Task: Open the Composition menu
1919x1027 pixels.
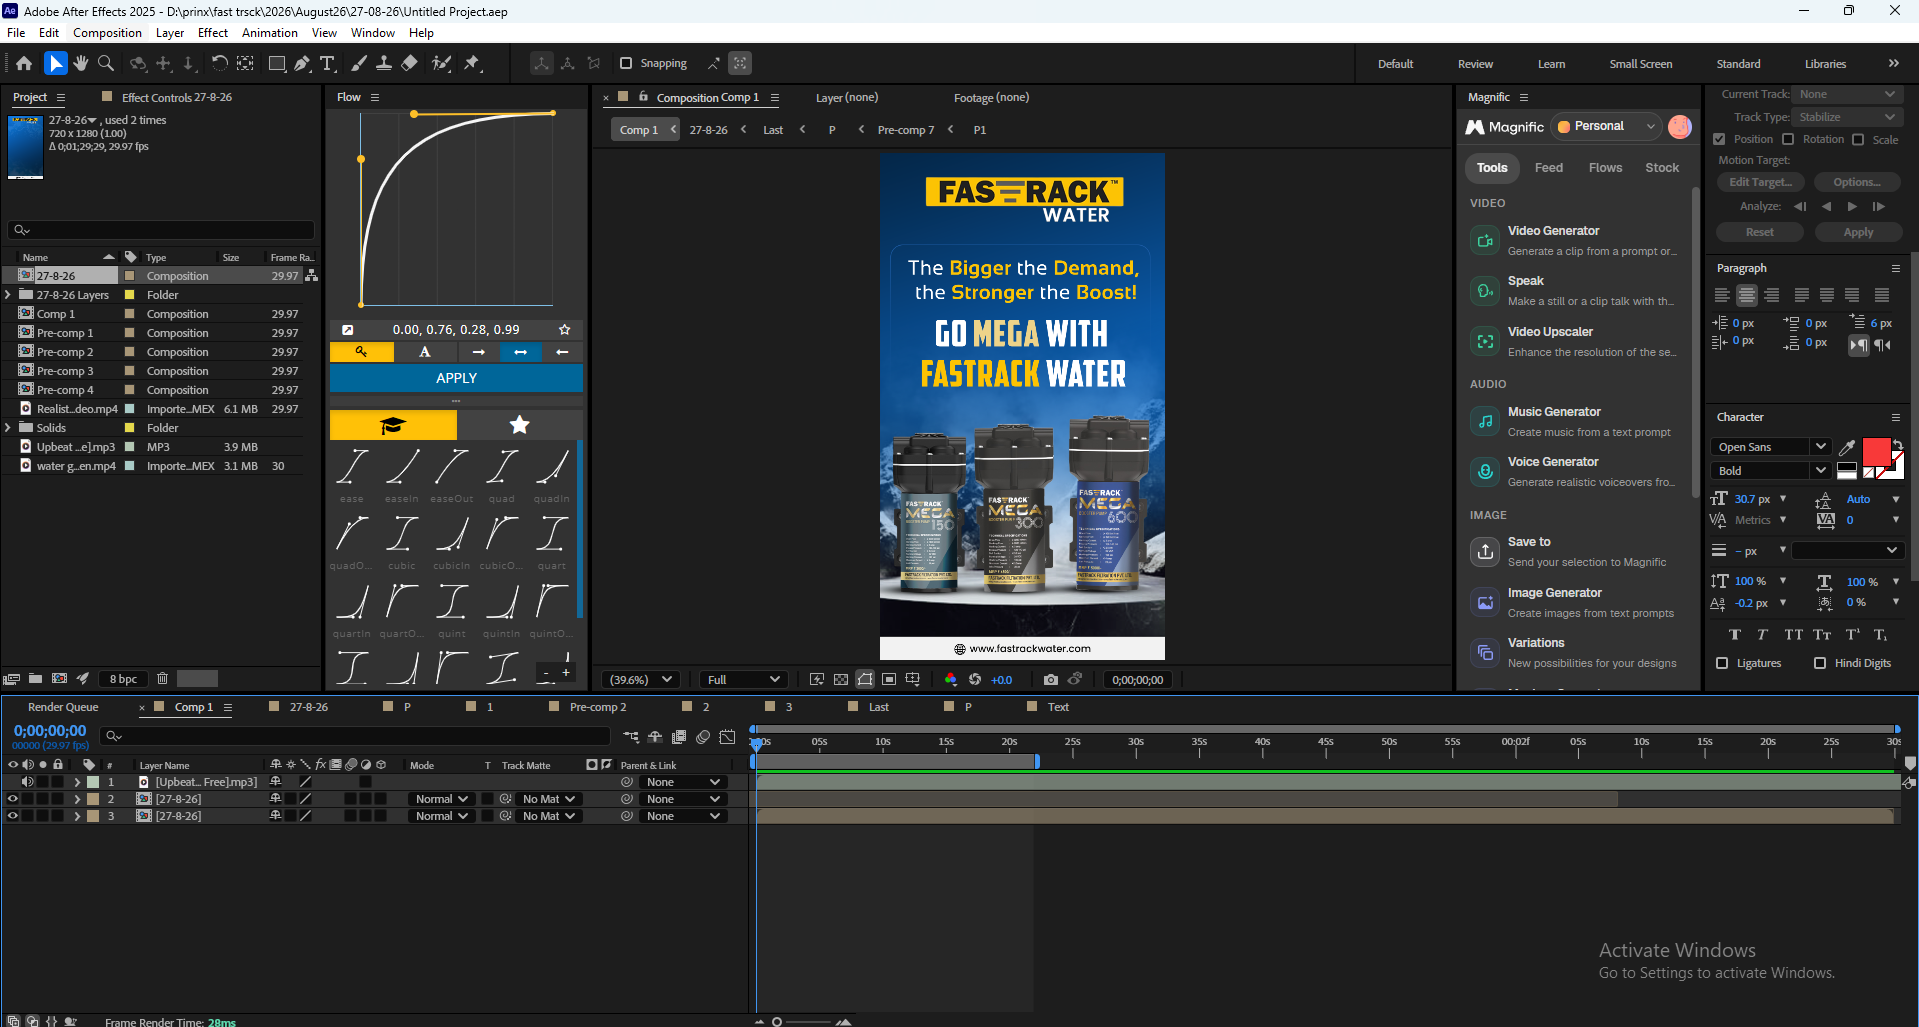Action: [107, 33]
